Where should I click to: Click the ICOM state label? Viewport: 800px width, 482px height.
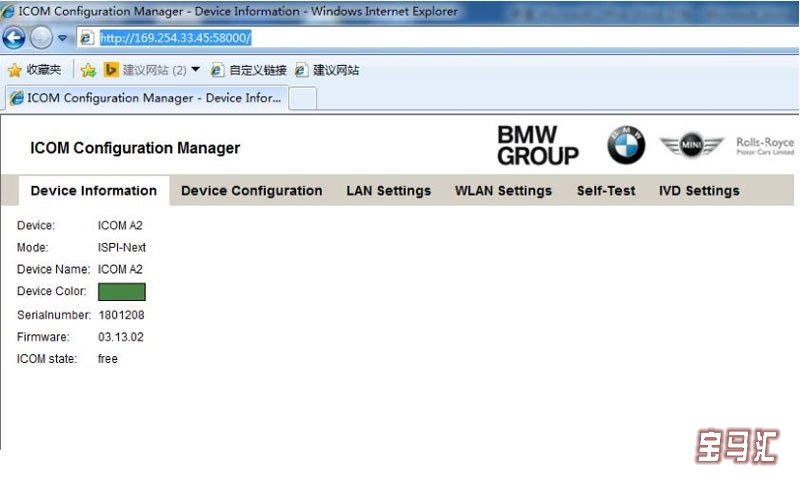click(47, 359)
